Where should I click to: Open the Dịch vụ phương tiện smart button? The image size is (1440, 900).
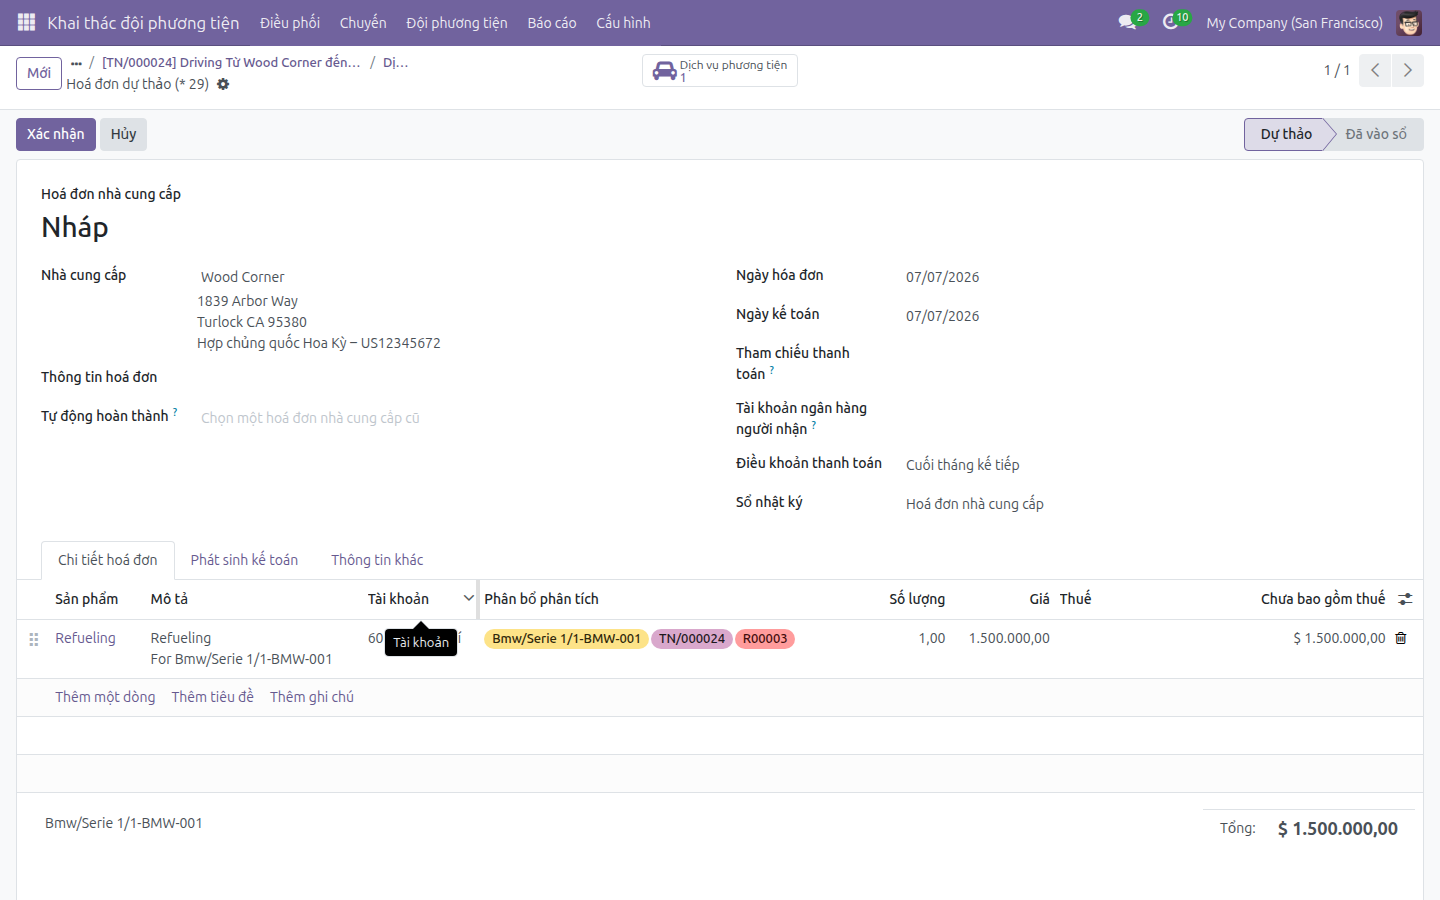[x=720, y=70]
